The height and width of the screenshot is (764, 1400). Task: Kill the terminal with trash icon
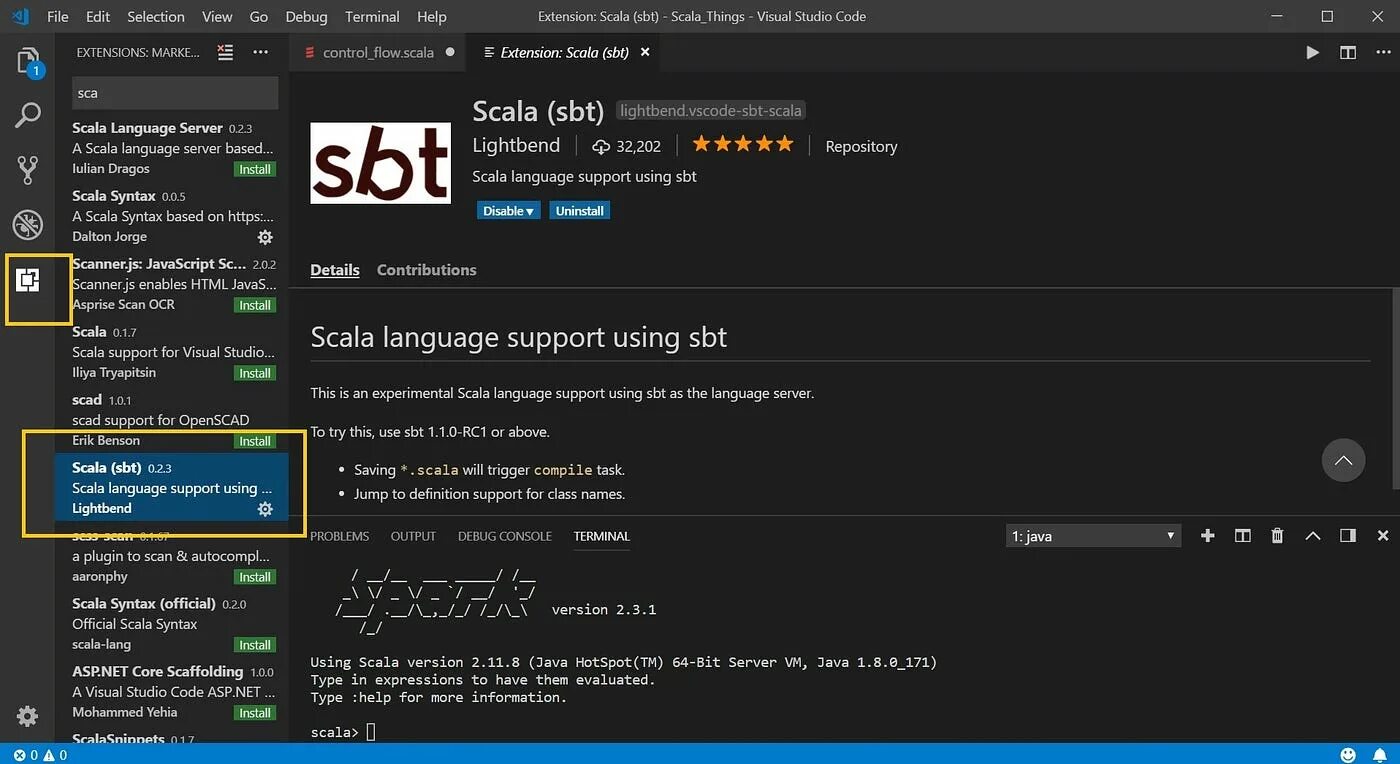1277,536
